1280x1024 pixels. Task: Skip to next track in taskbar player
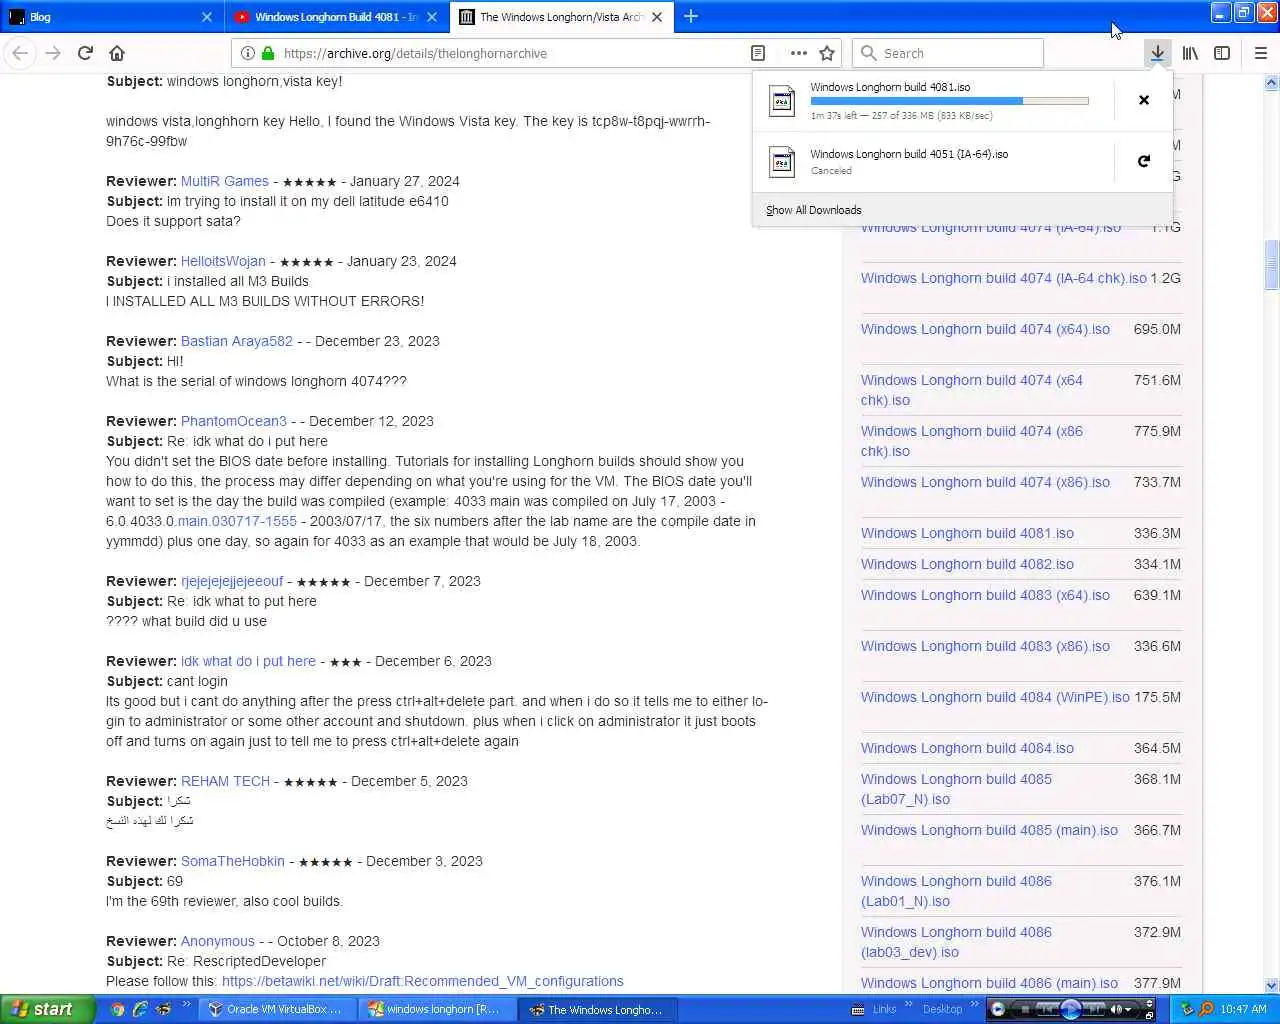pos(1093,1009)
